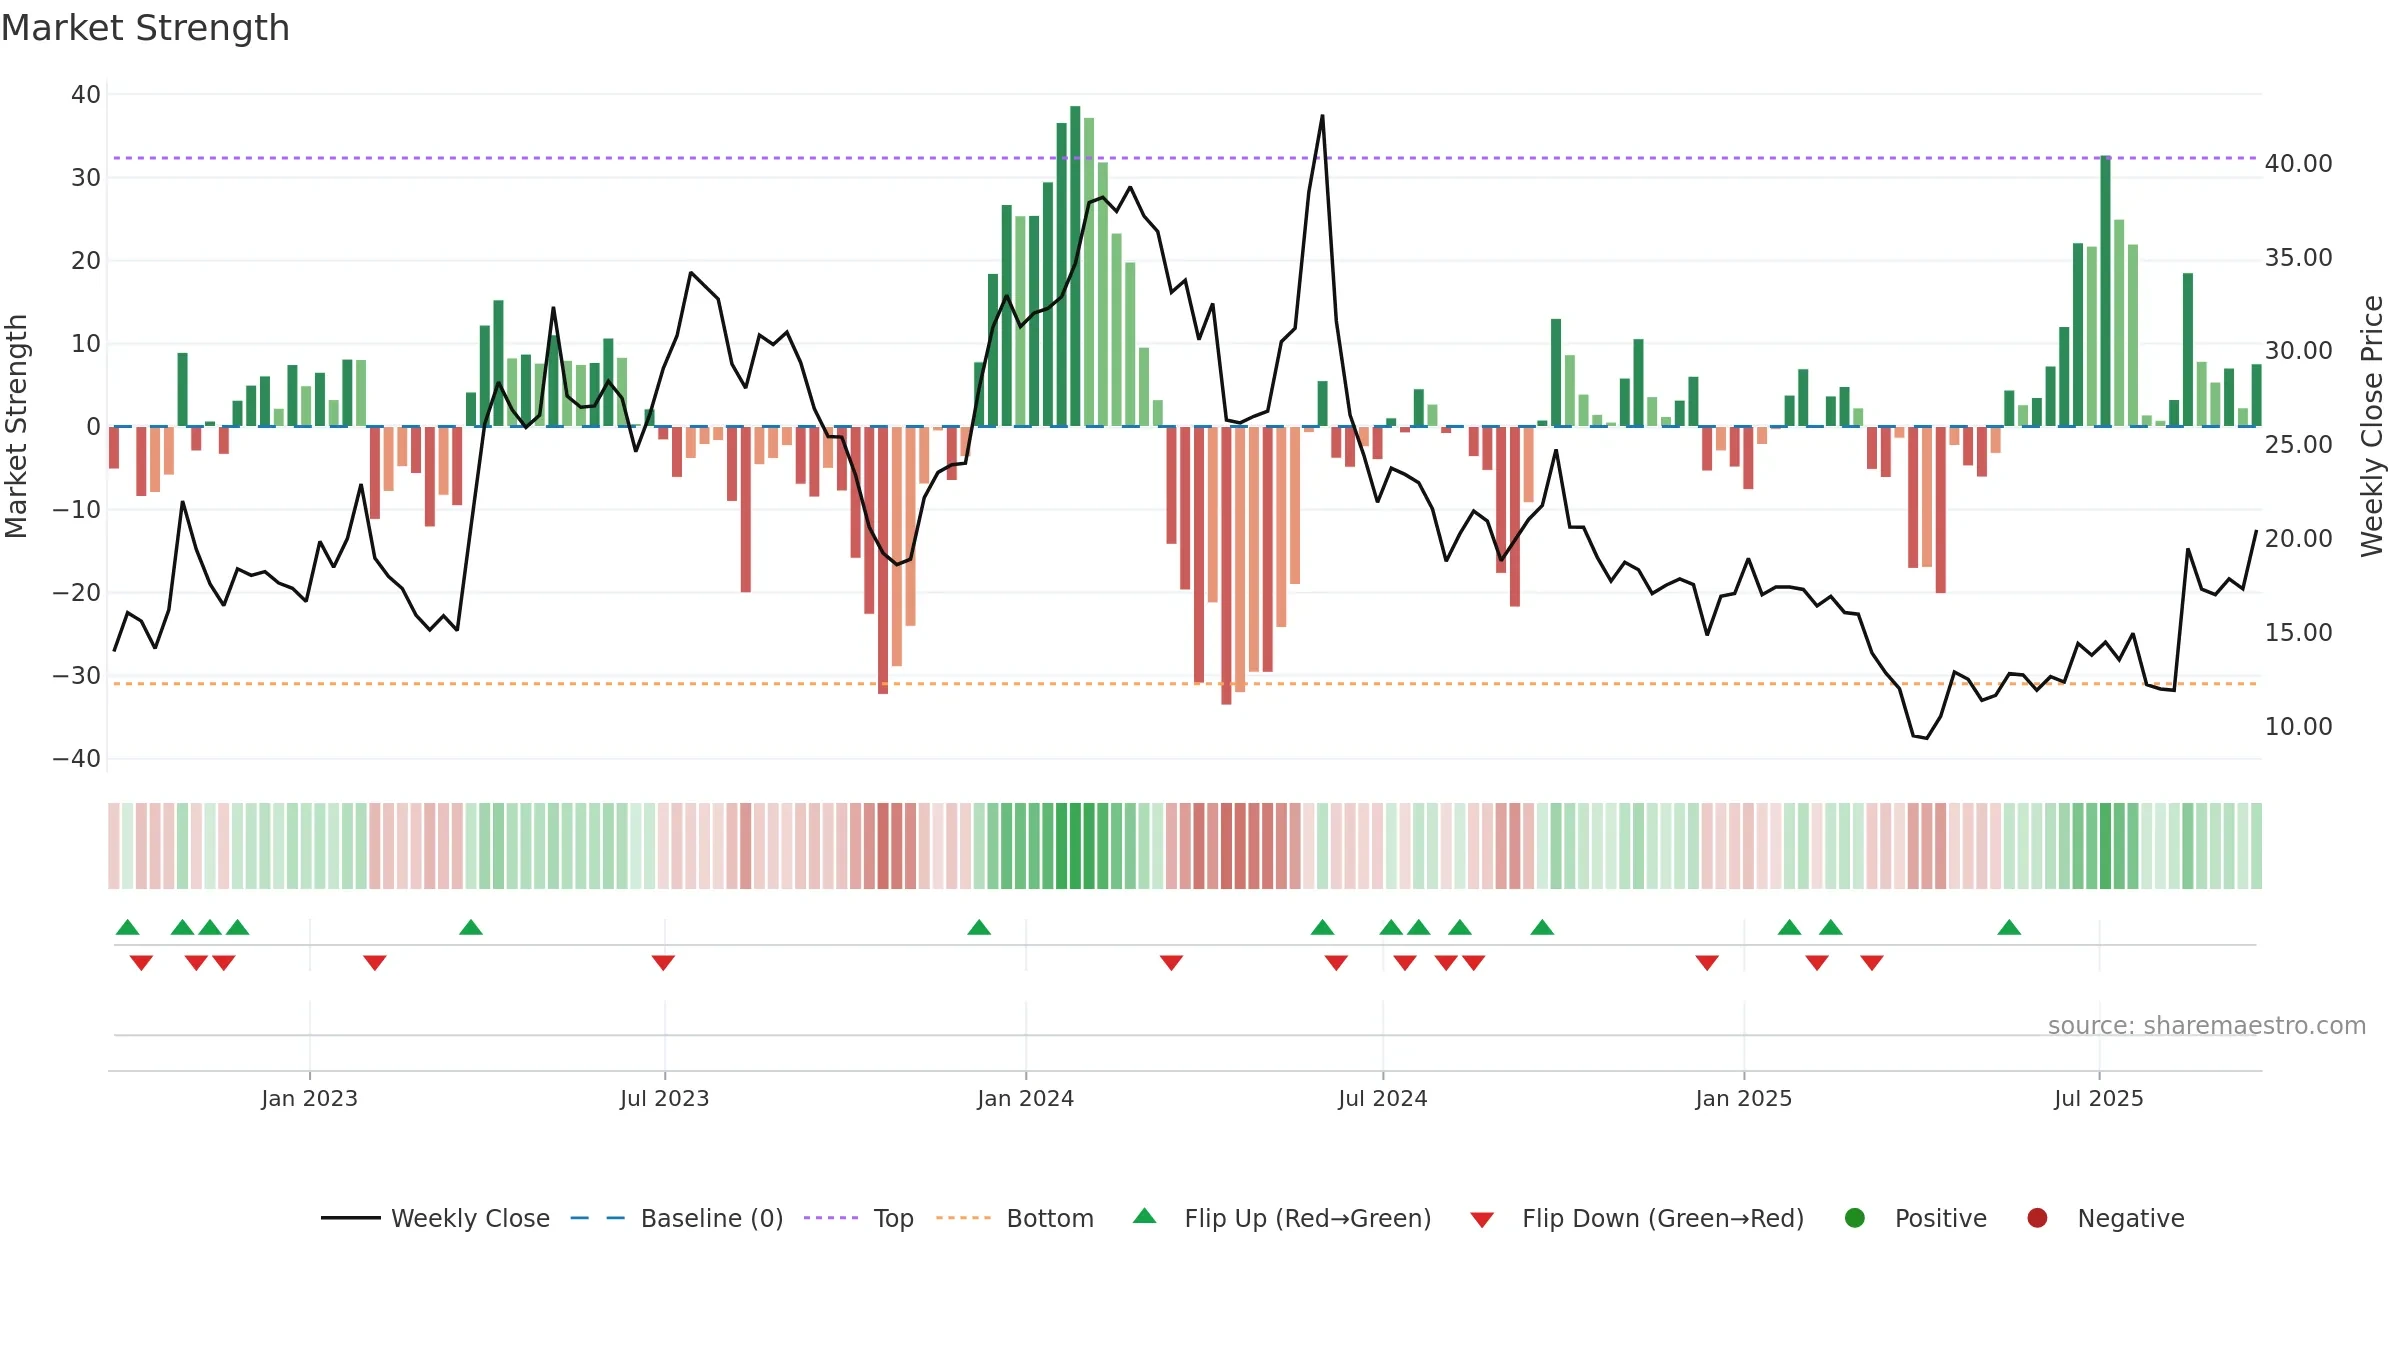Click the 10.00 price axis label
This screenshot has height=1350, width=2400.
[x=2298, y=727]
